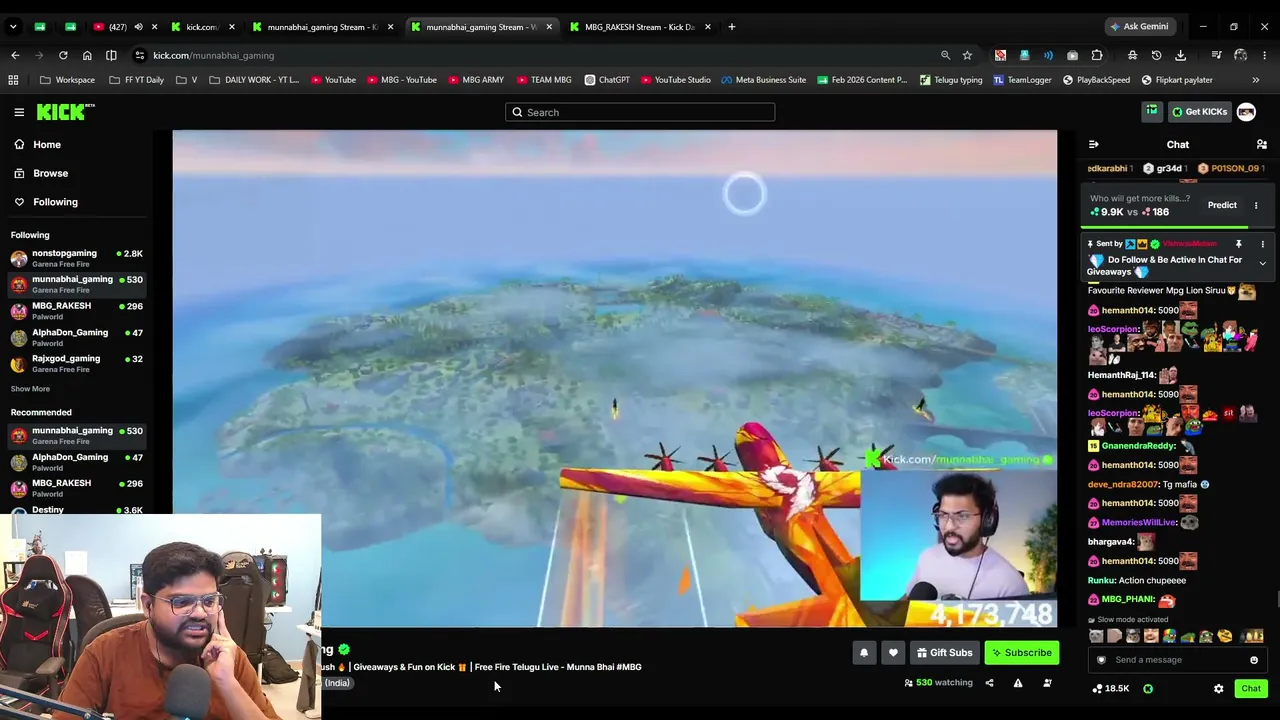
Task: Click the mute audio icon on YouTube tab
Action: 138,27
